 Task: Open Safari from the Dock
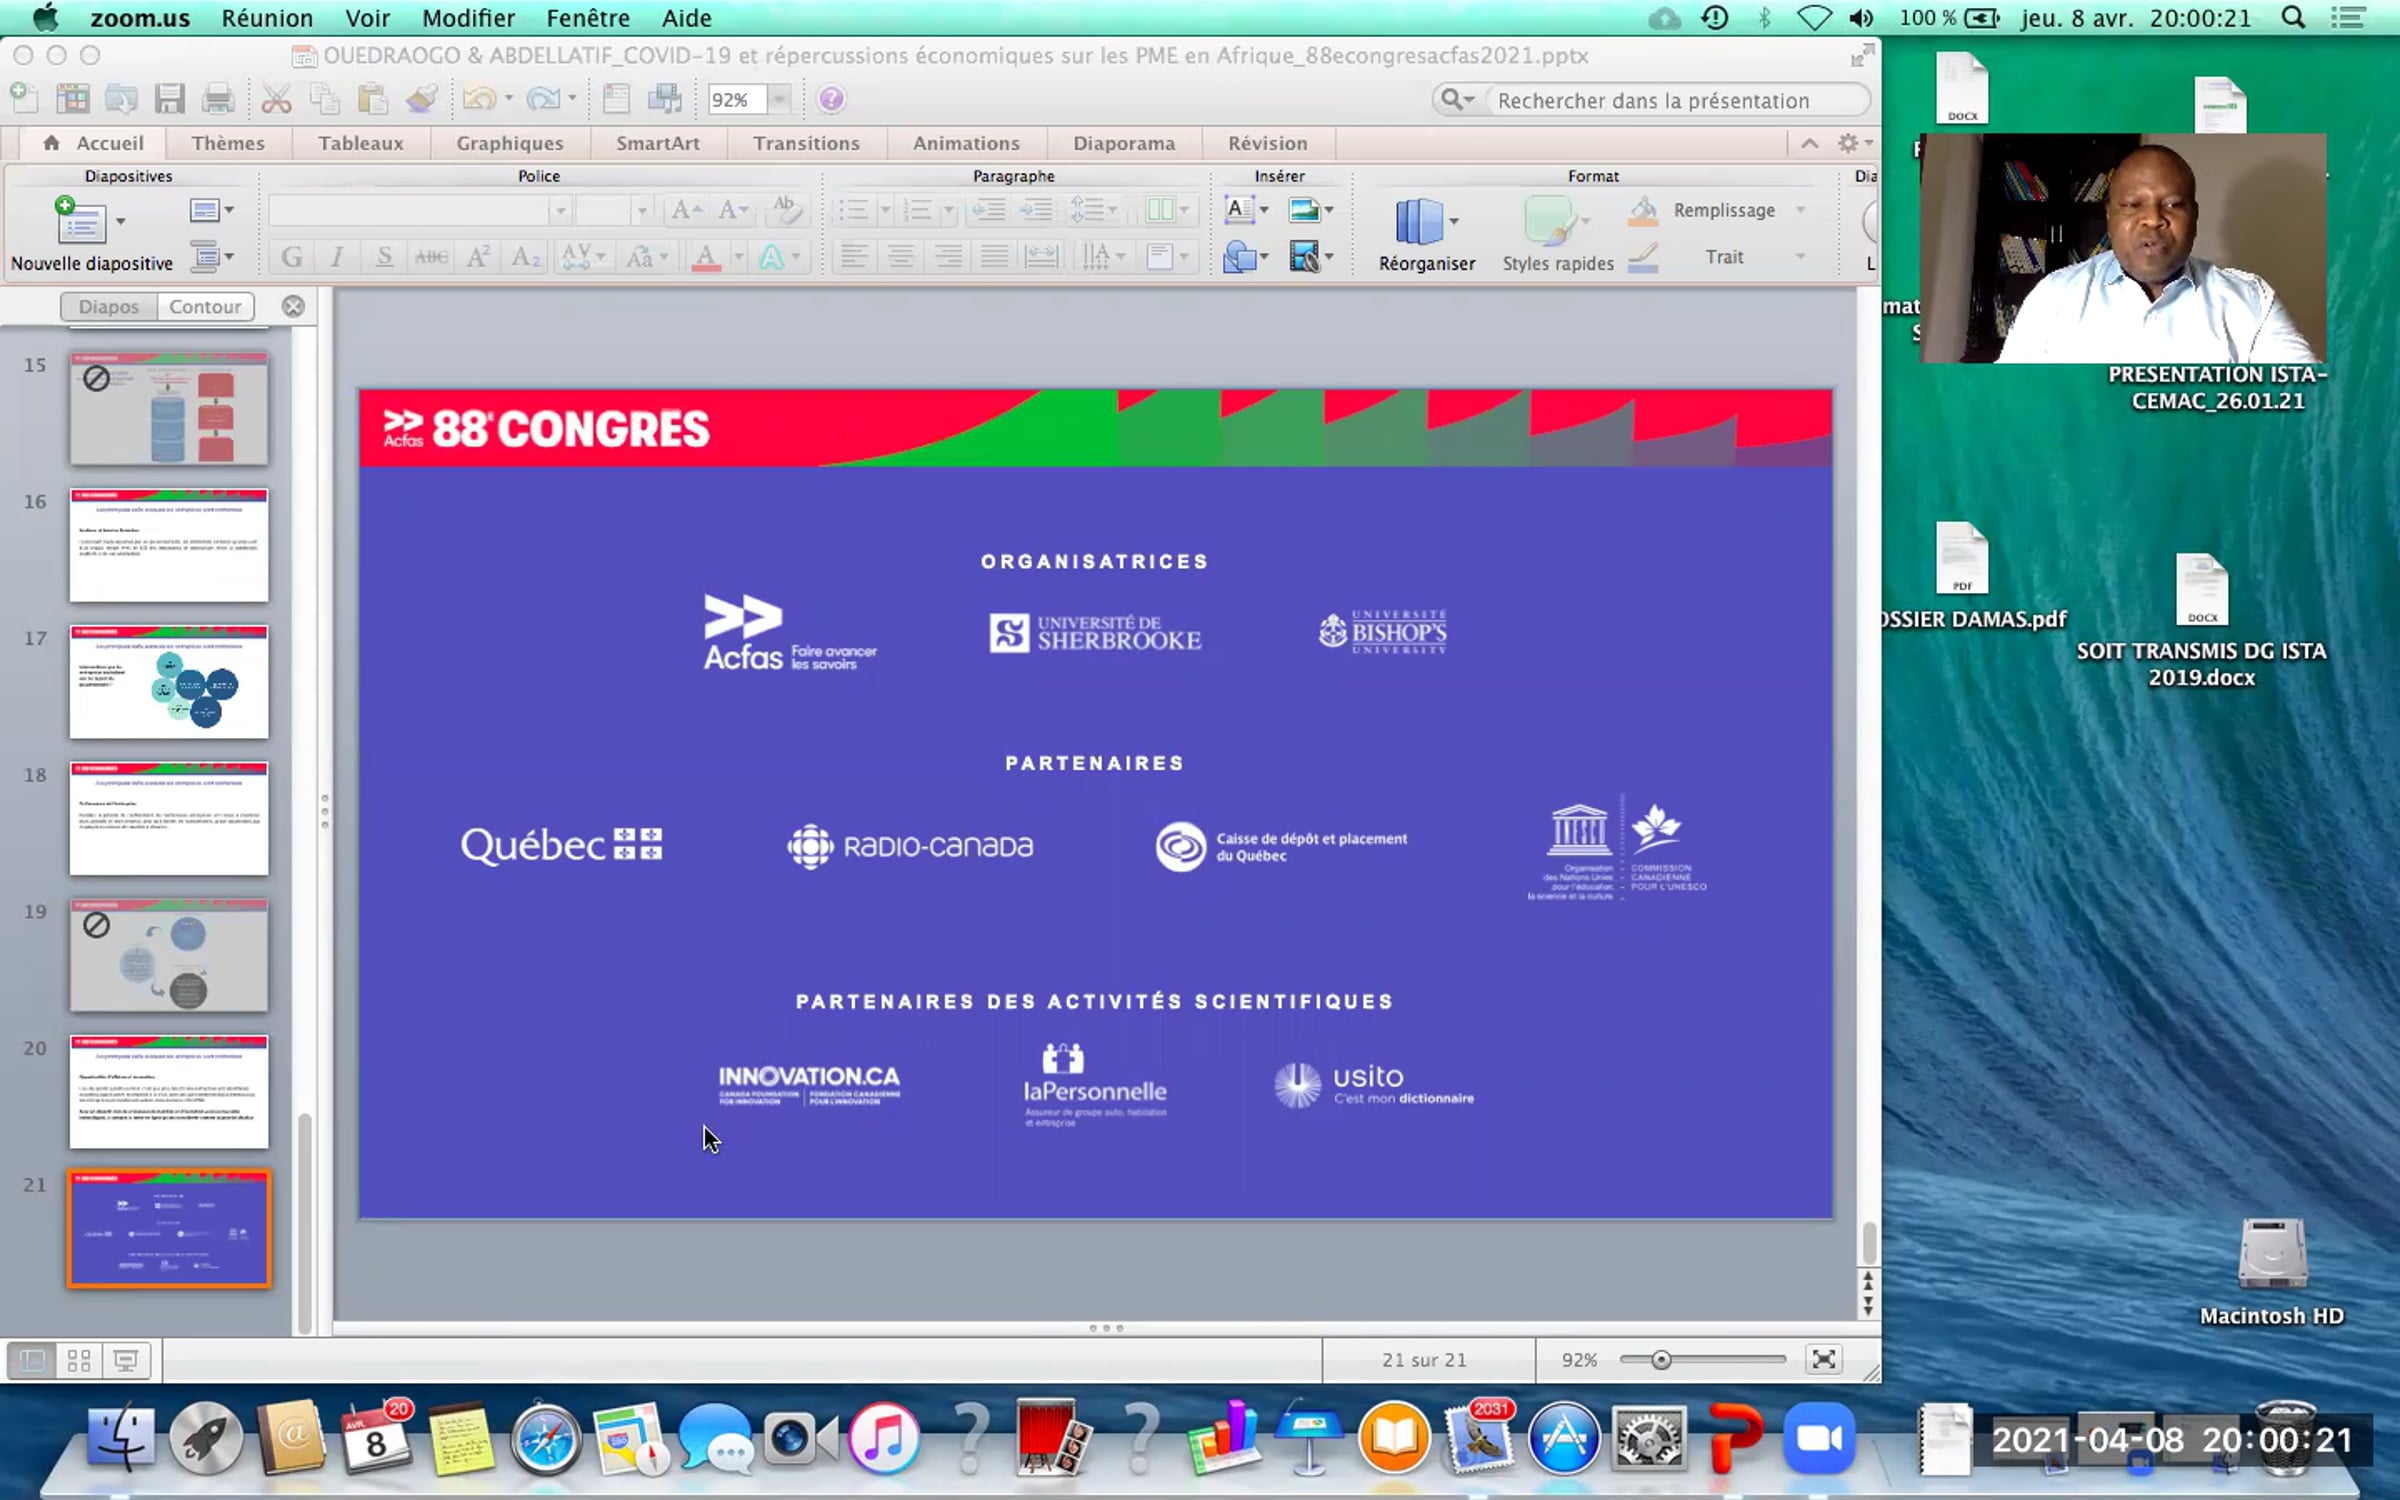pos(546,1439)
